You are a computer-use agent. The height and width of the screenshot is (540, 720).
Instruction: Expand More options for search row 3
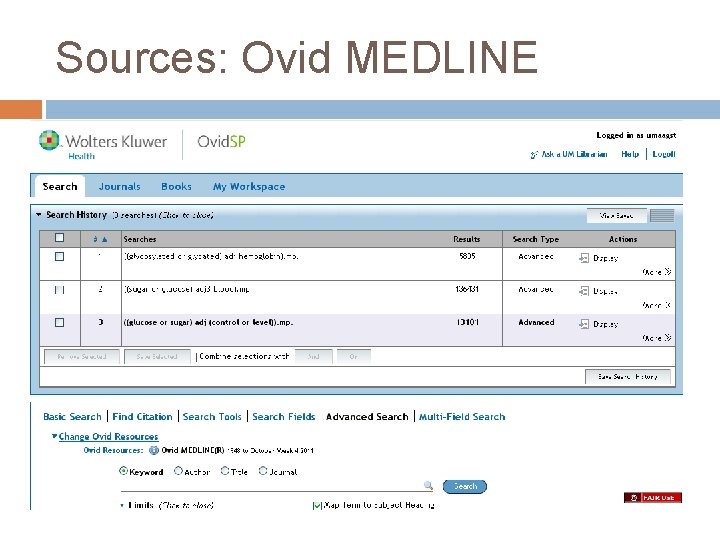(657, 338)
